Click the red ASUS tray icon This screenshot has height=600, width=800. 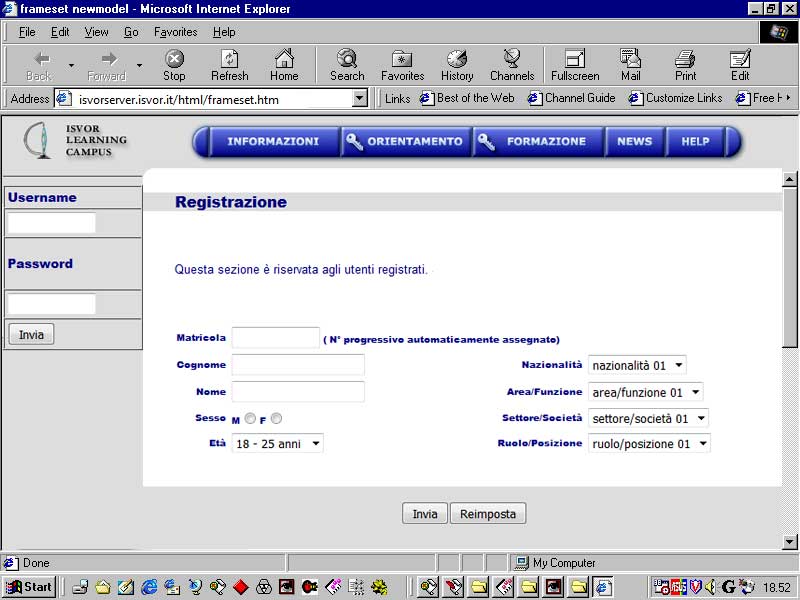[679, 587]
